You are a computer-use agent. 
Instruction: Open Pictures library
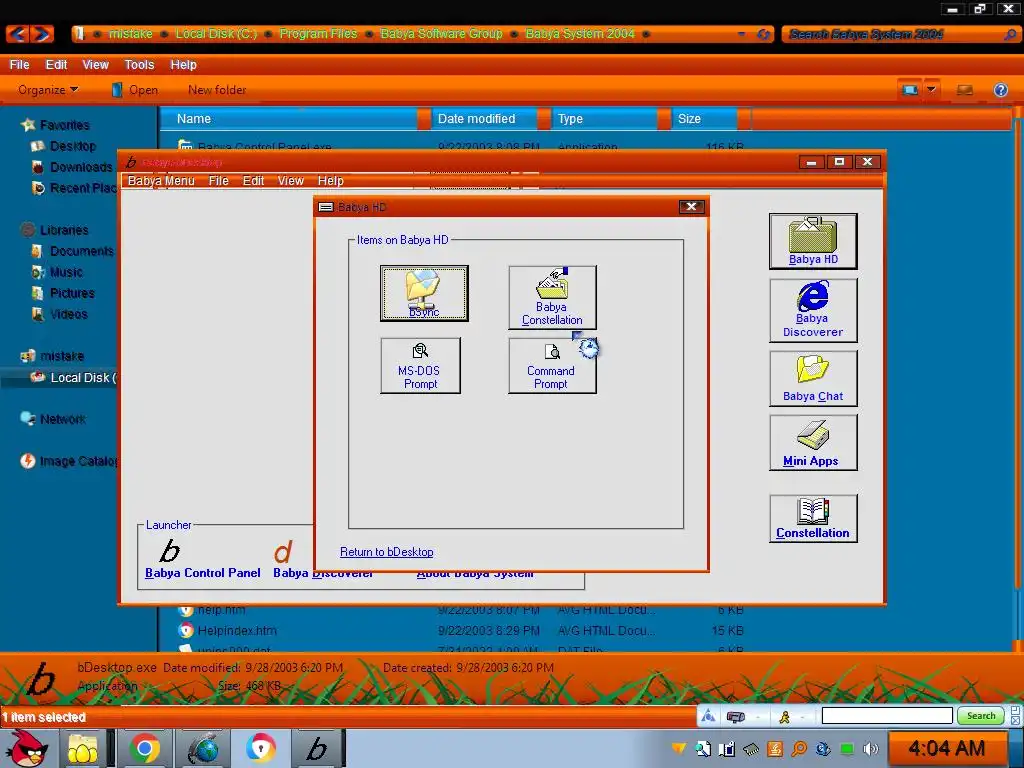tap(72, 293)
